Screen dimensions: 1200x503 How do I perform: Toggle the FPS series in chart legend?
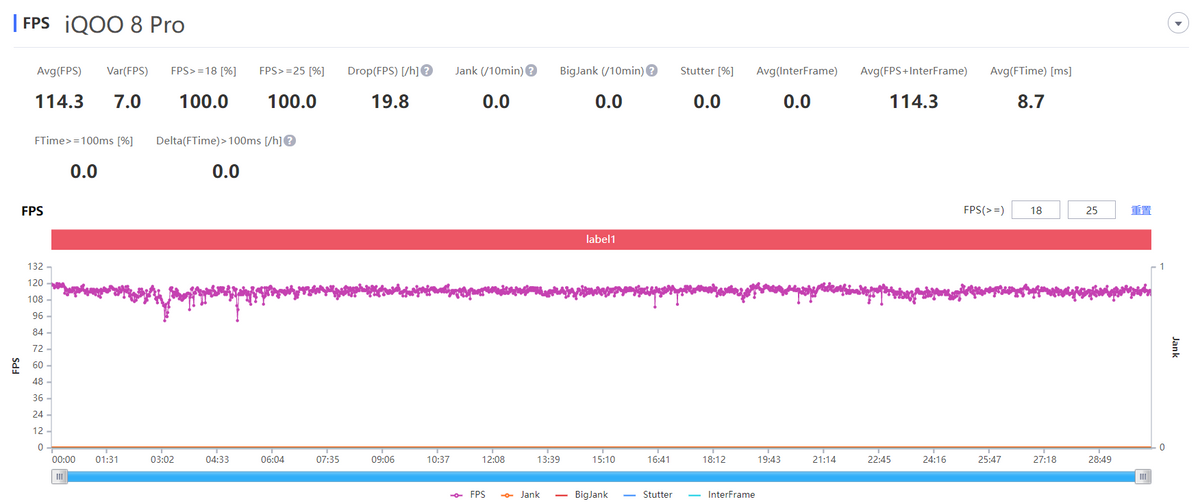click(x=468, y=494)
